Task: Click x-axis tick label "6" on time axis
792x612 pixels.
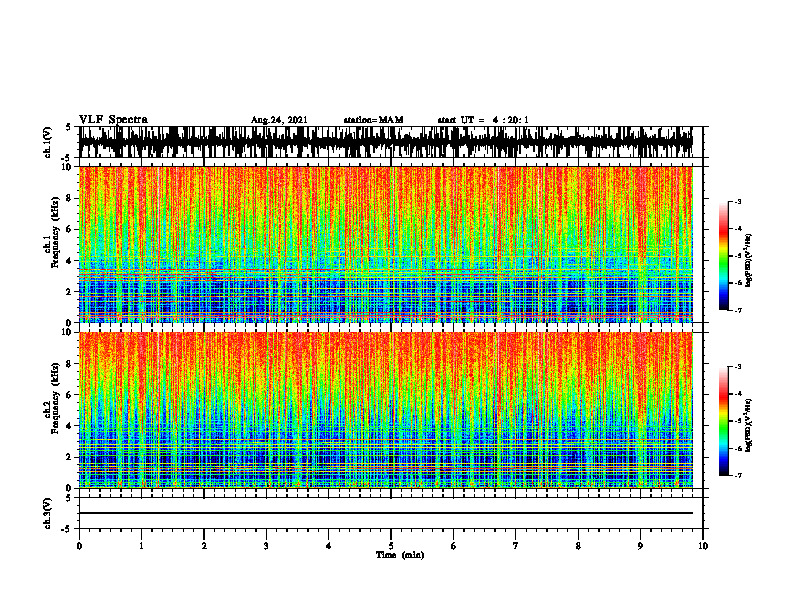Action: tap(454, 546)
